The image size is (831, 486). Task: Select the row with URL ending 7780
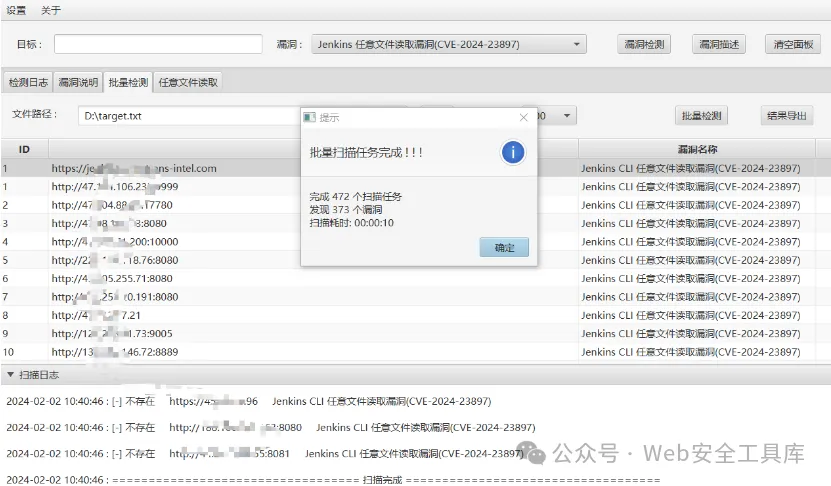point(416,205)
